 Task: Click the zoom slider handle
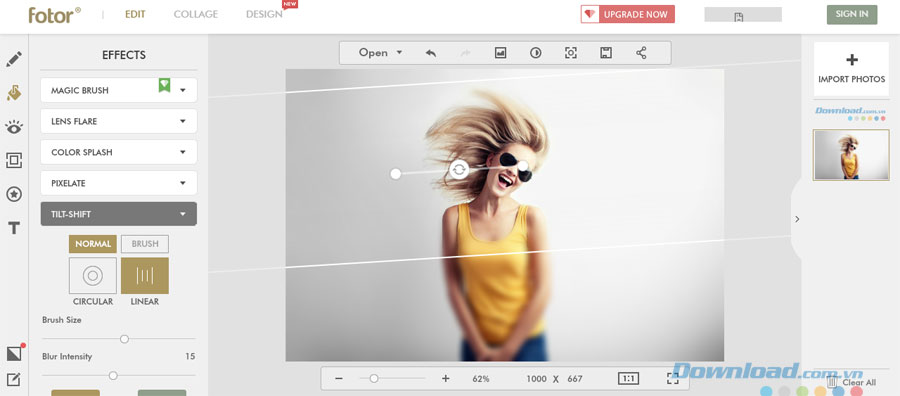[x=374, y=379]
